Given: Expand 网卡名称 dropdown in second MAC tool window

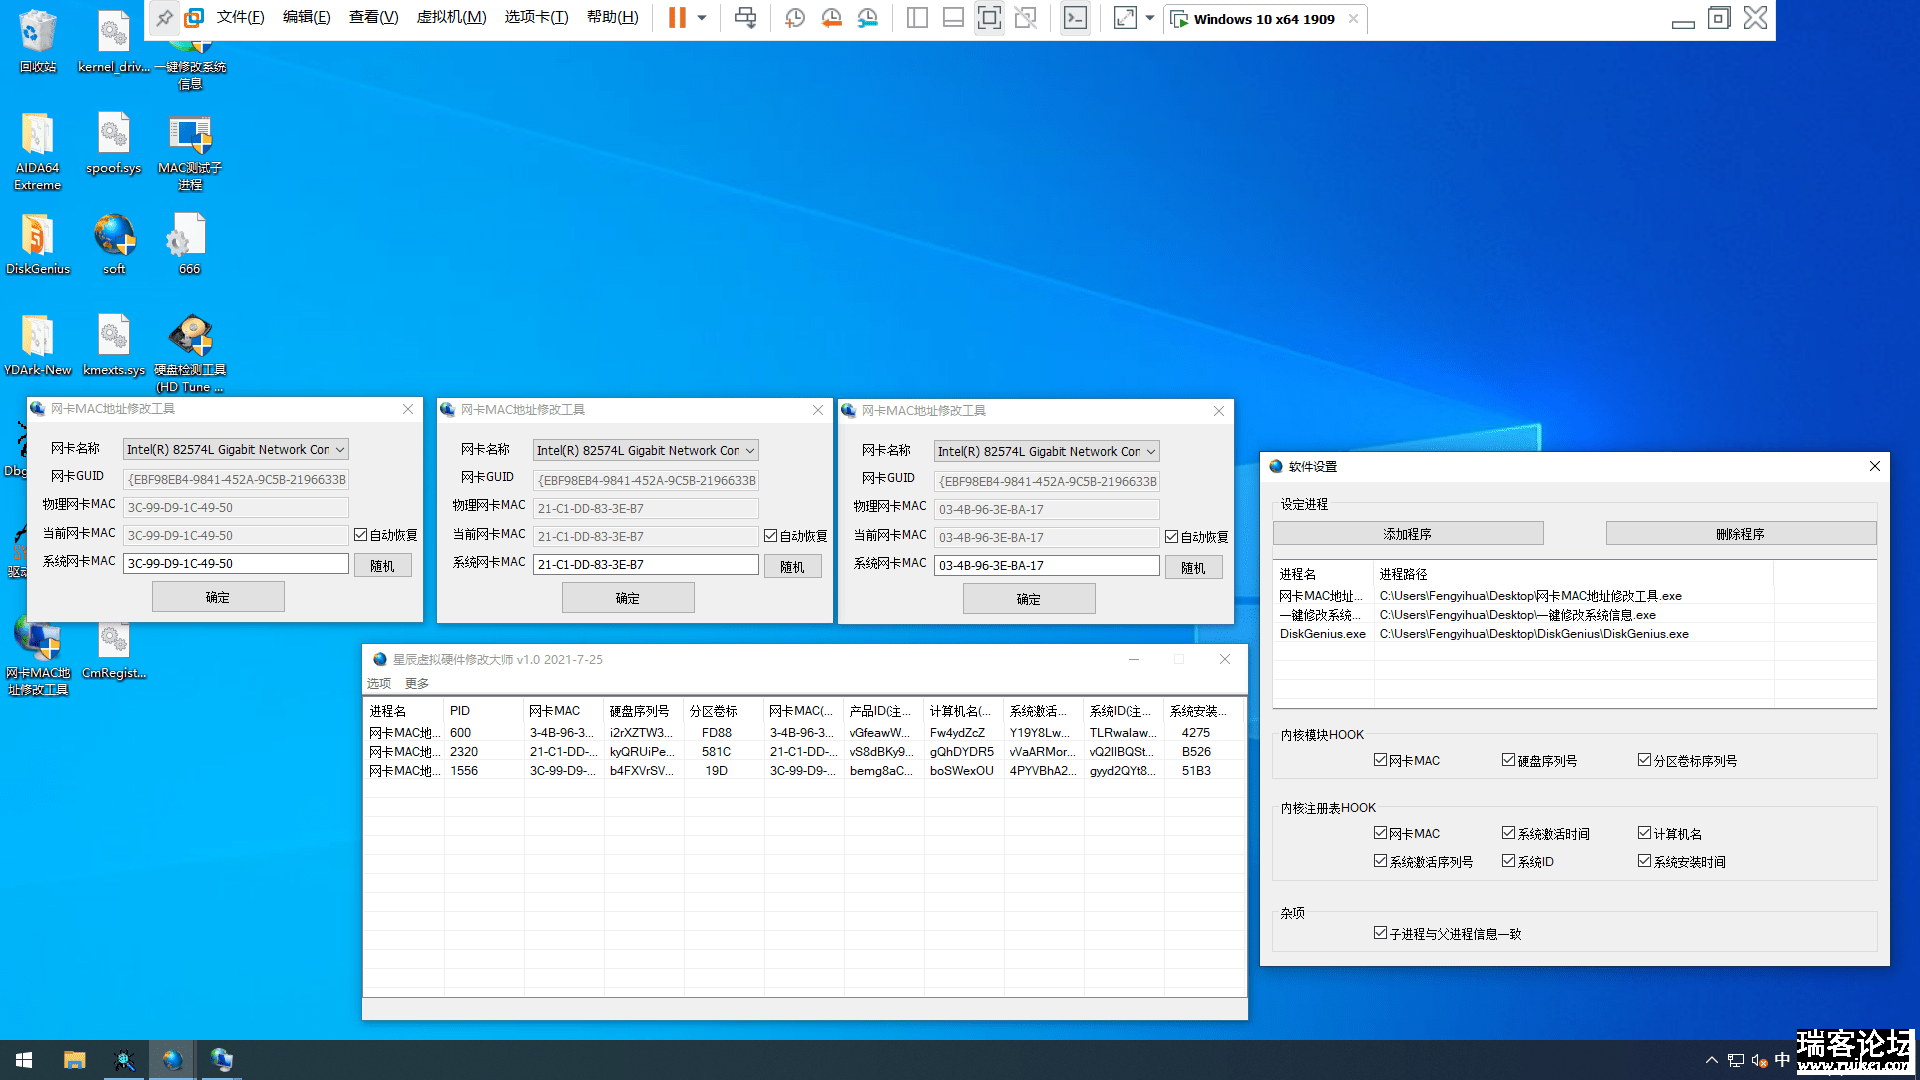Looking at the screenshot, I should [749, 451].
